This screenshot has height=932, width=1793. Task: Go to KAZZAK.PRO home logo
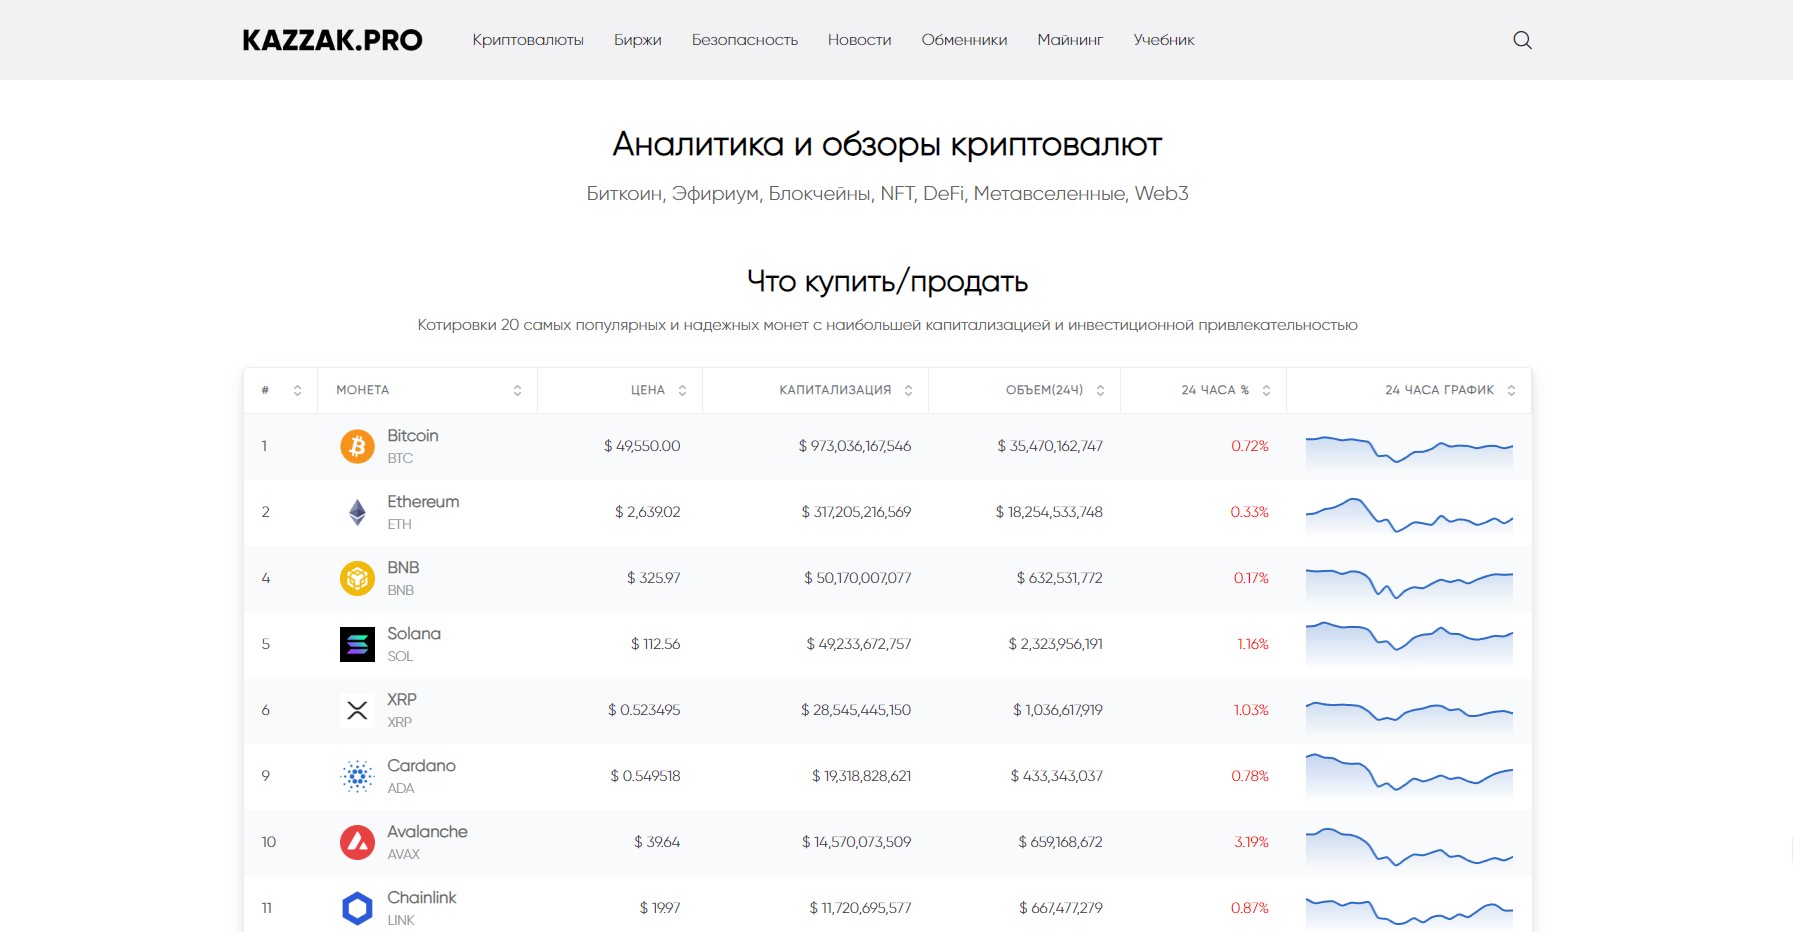coord(332,40)
